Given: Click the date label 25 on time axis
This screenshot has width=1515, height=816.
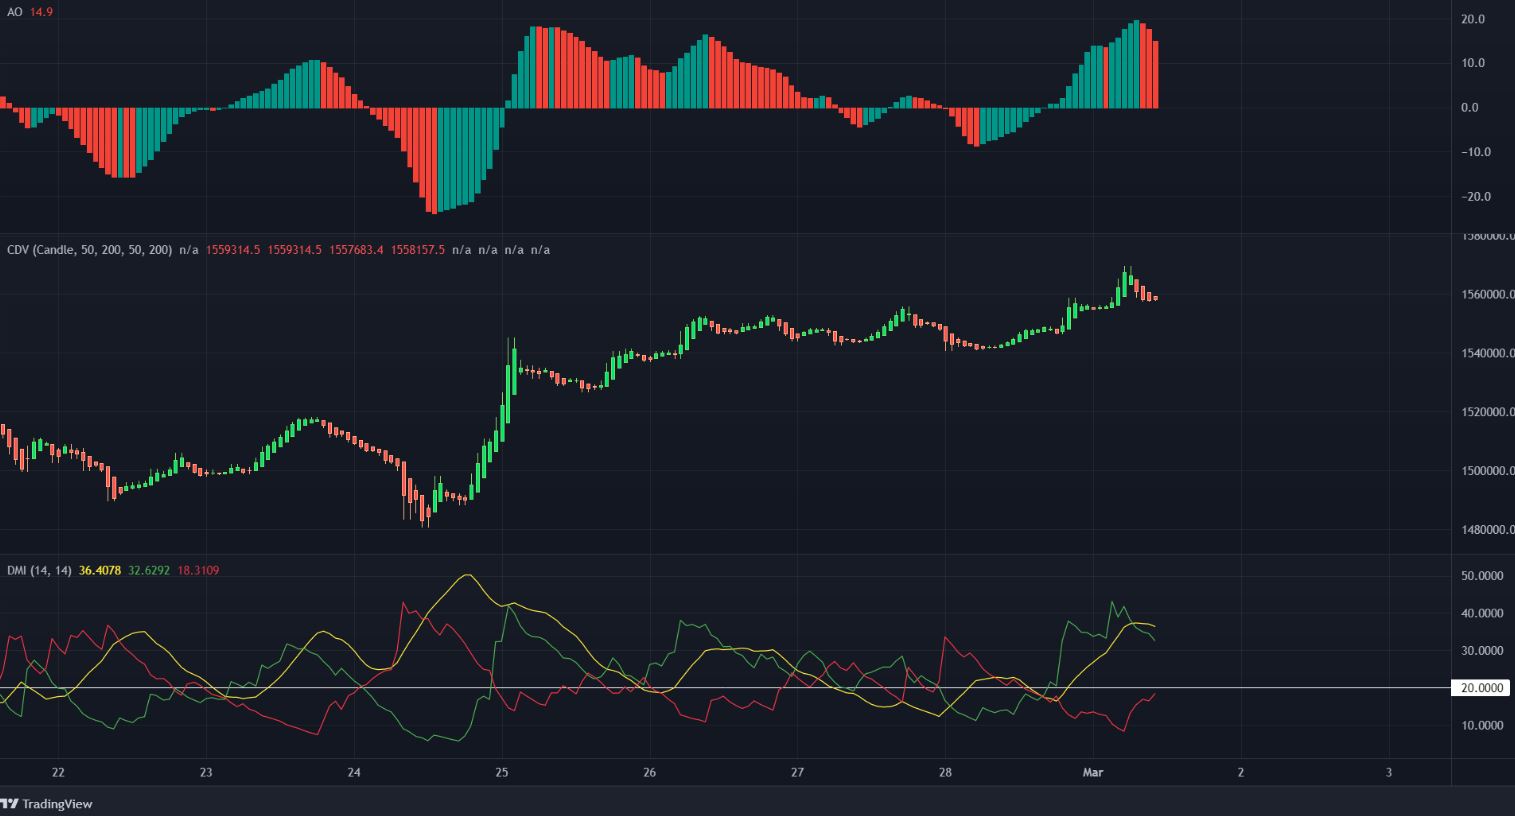Looking at the screenshot, I should pos(502,772).
